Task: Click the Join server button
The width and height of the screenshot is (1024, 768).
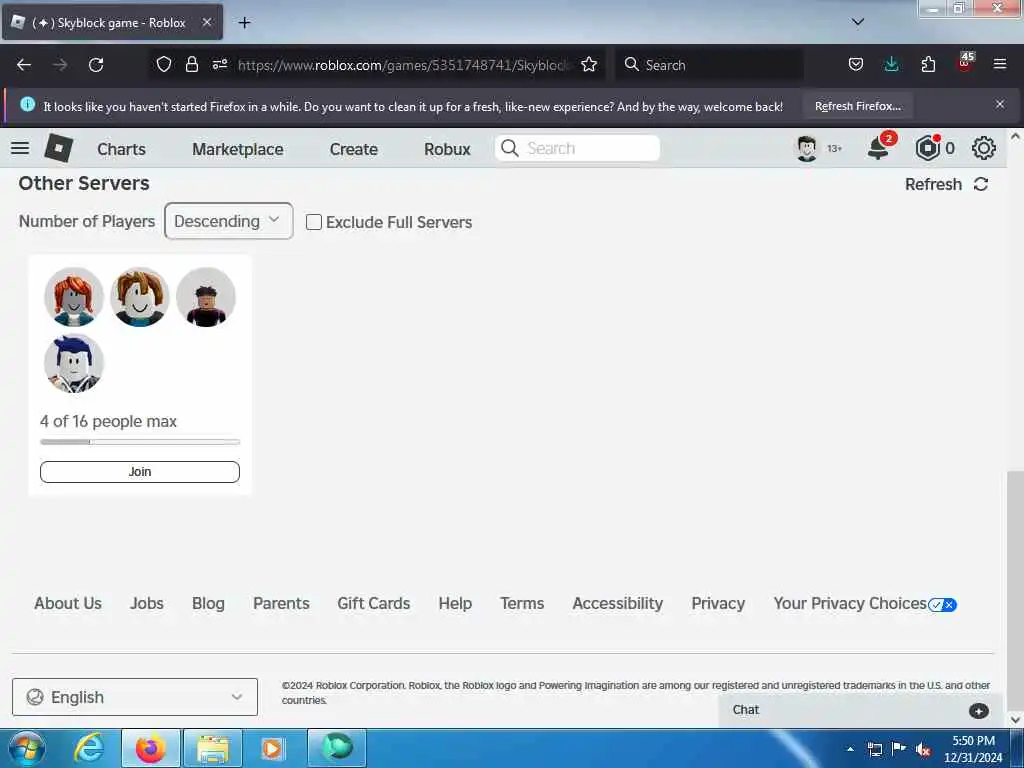Action: click(x=140, y=472)
